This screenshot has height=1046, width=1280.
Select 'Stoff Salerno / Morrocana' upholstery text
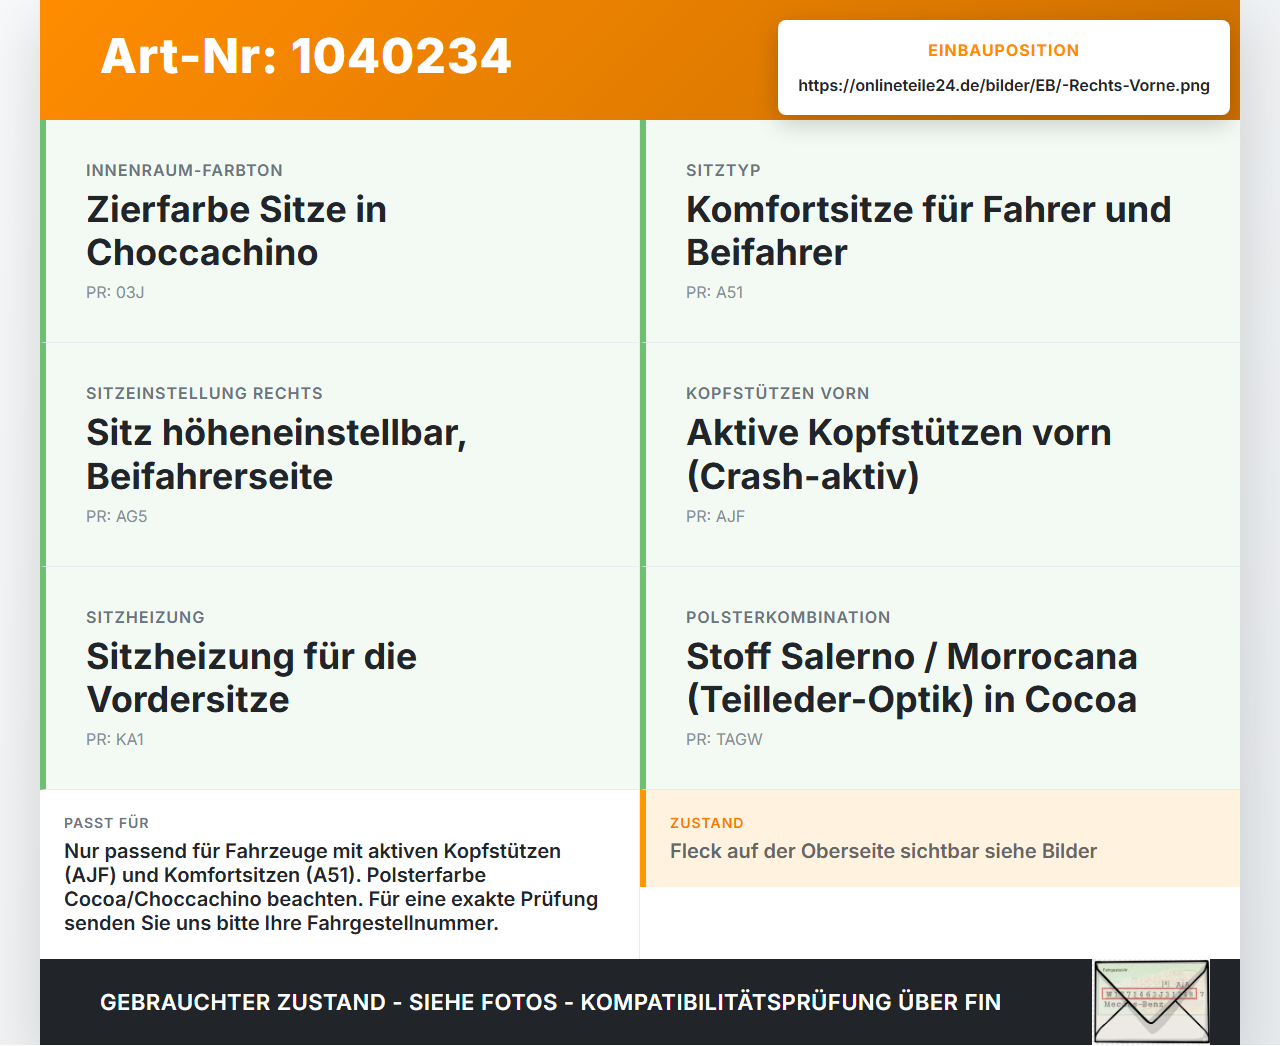[x=912, y=678]
